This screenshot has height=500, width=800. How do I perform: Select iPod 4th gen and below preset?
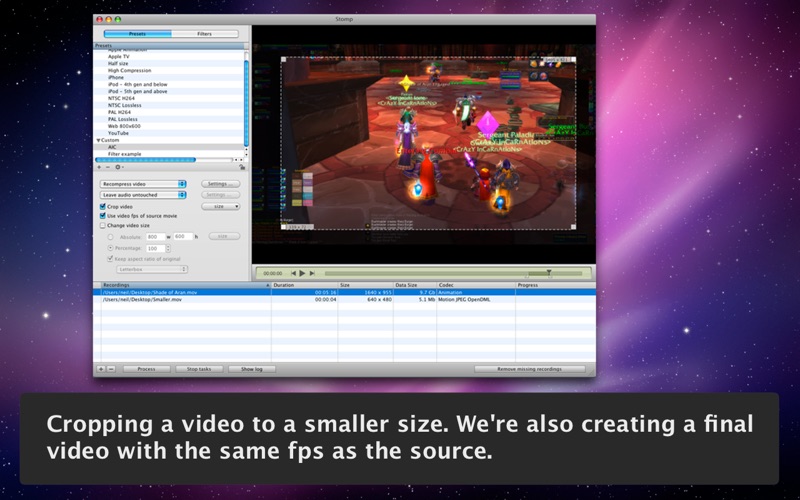coord(137,84)
